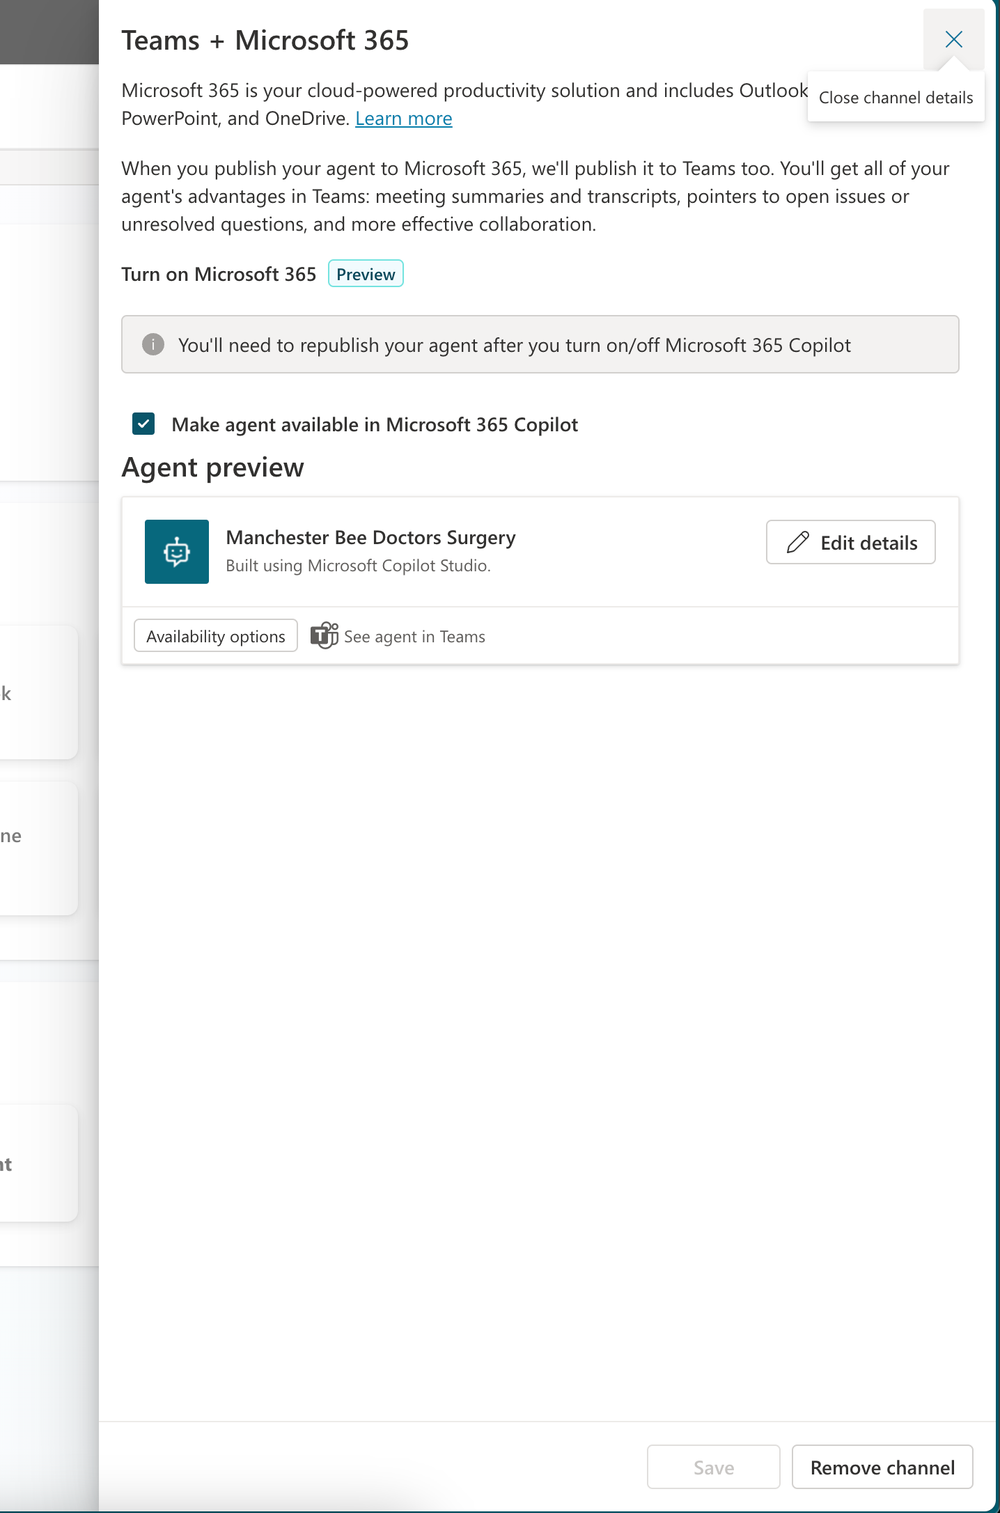1000x1513 pixels.
Task: Select the pencil icon on the Edit details button
Action: click(797, 541)
